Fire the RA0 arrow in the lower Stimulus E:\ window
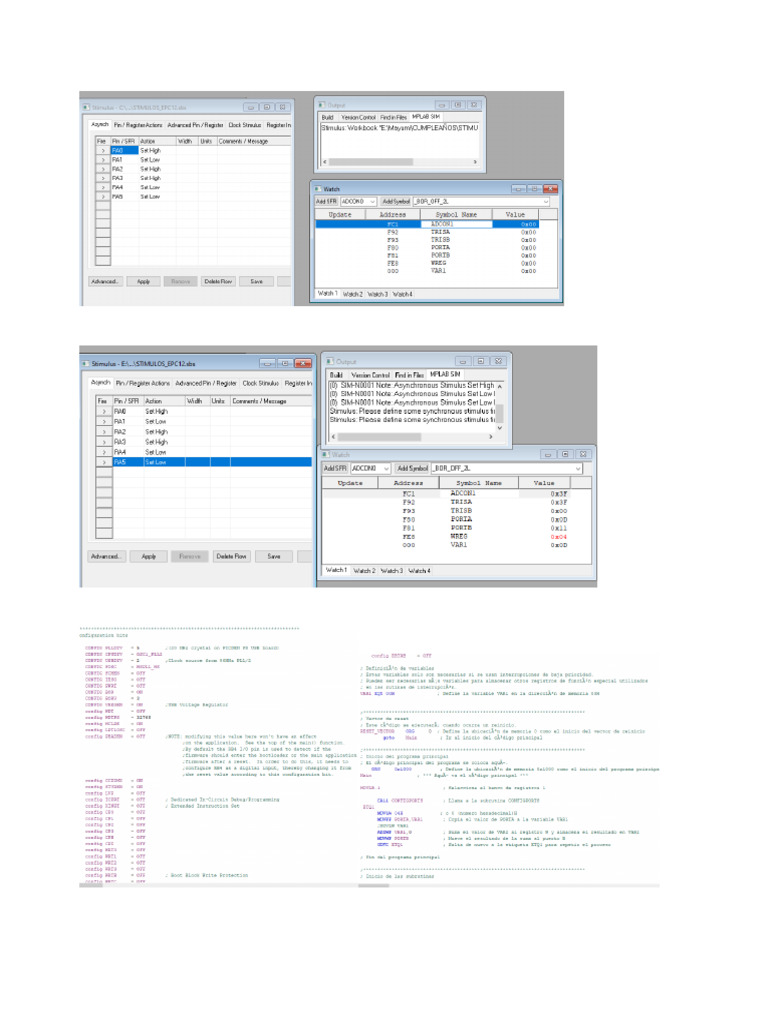 point(104,411)
